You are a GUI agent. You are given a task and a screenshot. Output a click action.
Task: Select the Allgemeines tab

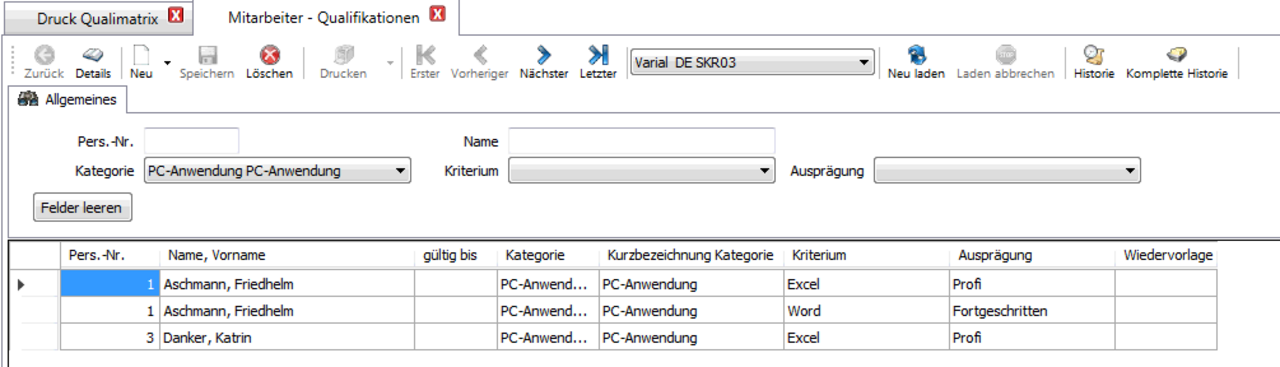pos(68,99)
